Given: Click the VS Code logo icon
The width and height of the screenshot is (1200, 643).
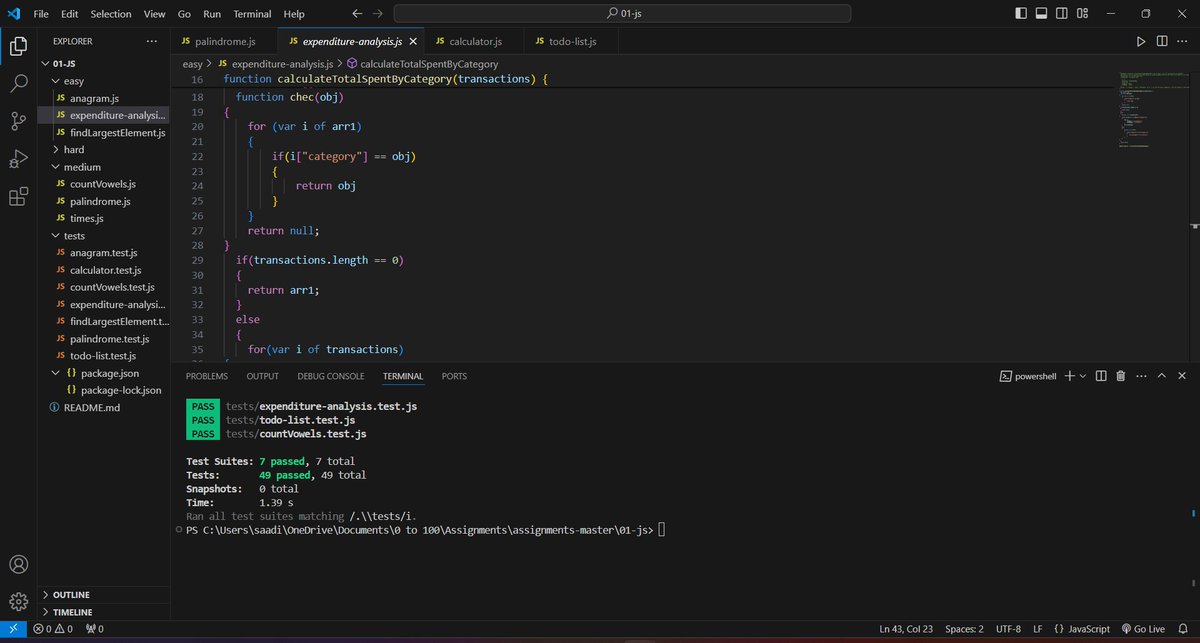Looking at the screenshot, I should click(13, 14).
